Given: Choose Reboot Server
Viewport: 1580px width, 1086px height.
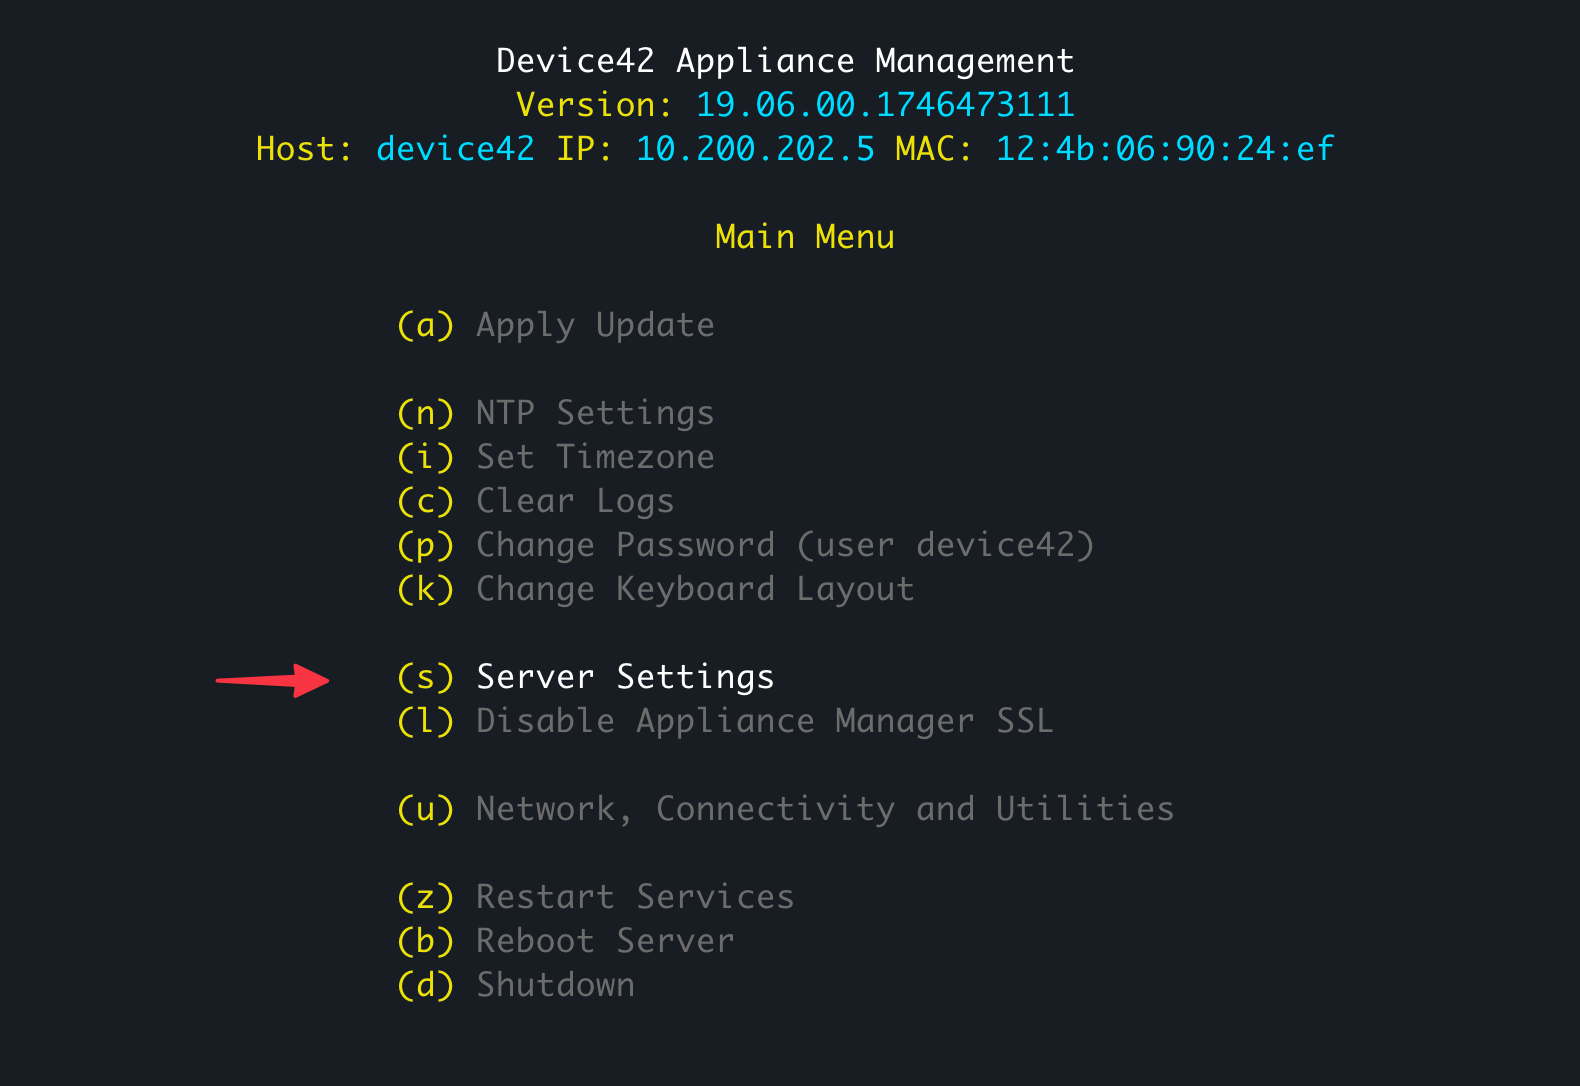Looking at the screenshot, I should (604, 940).
